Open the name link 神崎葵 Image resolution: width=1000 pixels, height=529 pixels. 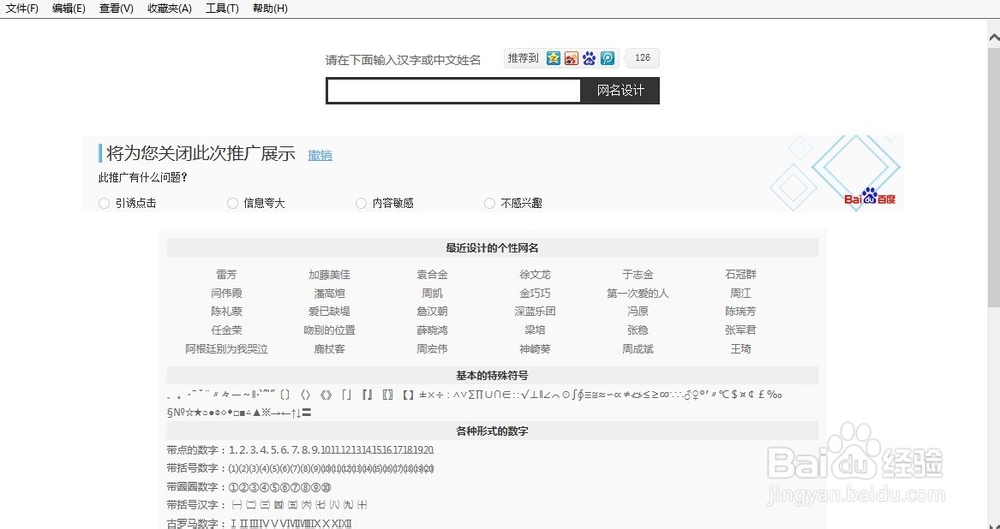click(535, 349)
